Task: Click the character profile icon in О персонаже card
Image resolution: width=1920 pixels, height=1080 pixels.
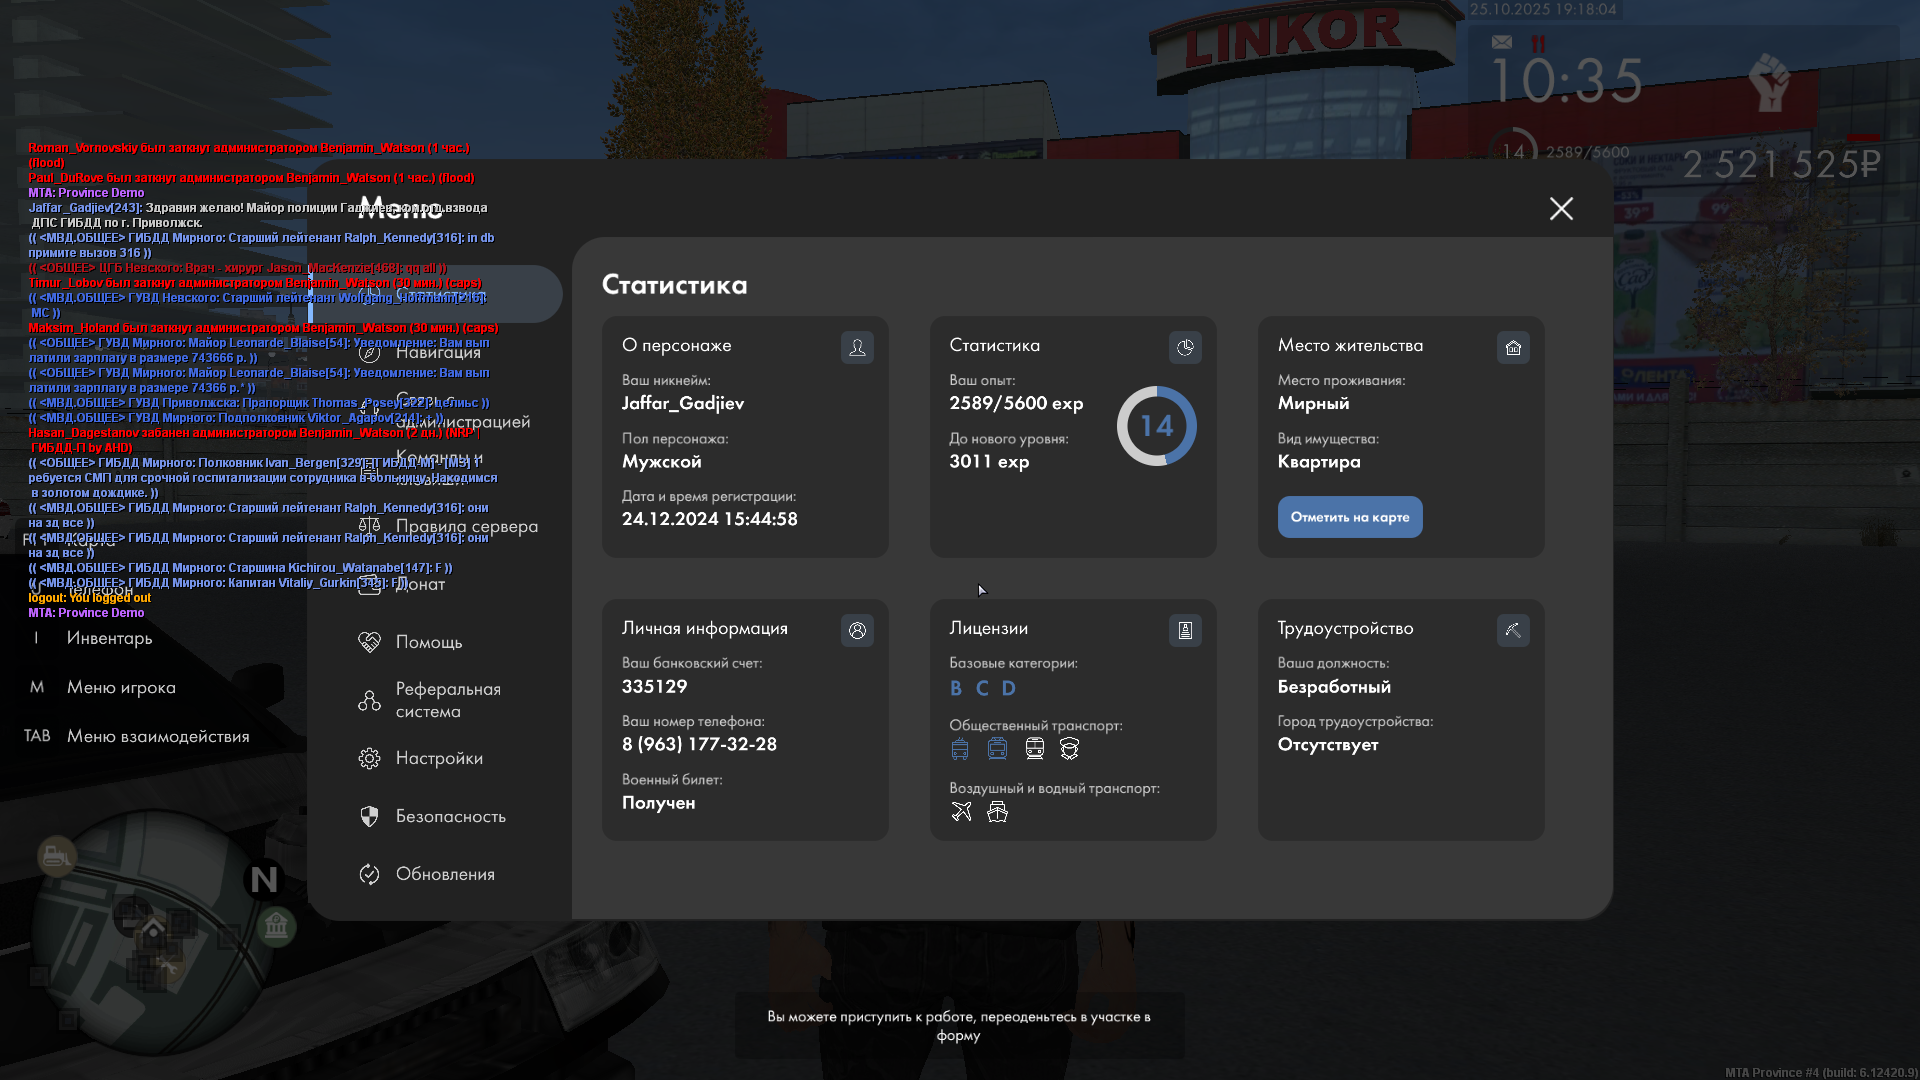Action: (857, 347)
